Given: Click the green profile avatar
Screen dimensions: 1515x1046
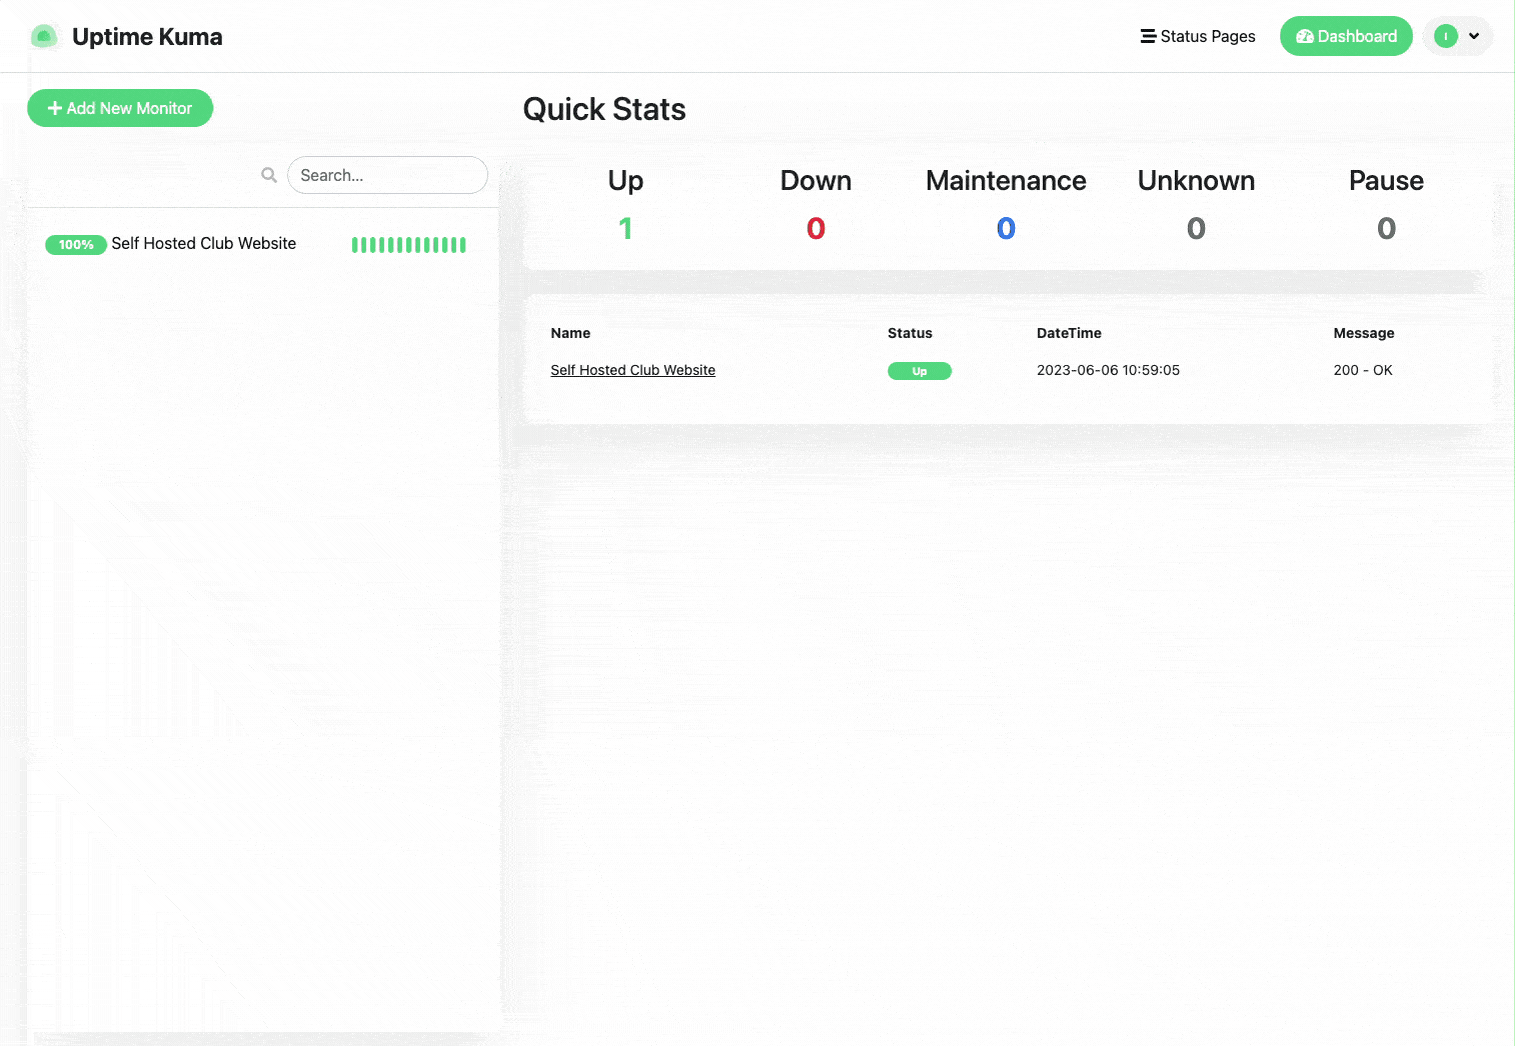Looking at the screenshot, I should [1446, 36].
